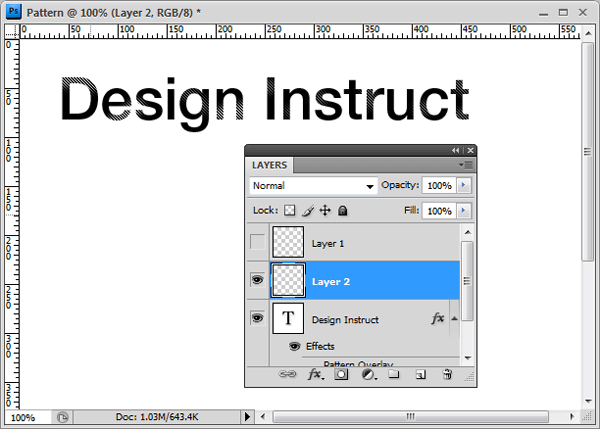Toggle Effects visibility eye
The height and width of the screenshot is (429, 600).
(294, 346)
